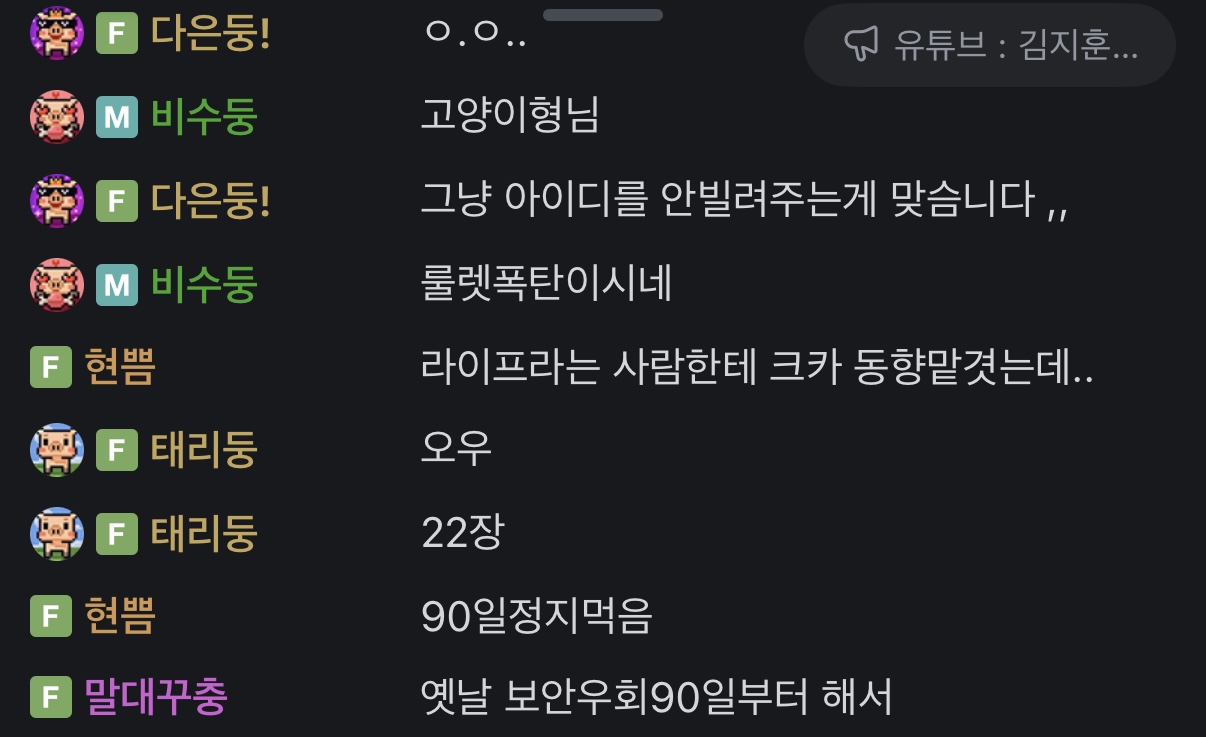Image resolution: width=1206 pixels, height=737 pixels.
Task: Tap the F badge on 현쁨's 90일정지먹음 row
Action: coord(51,616)
